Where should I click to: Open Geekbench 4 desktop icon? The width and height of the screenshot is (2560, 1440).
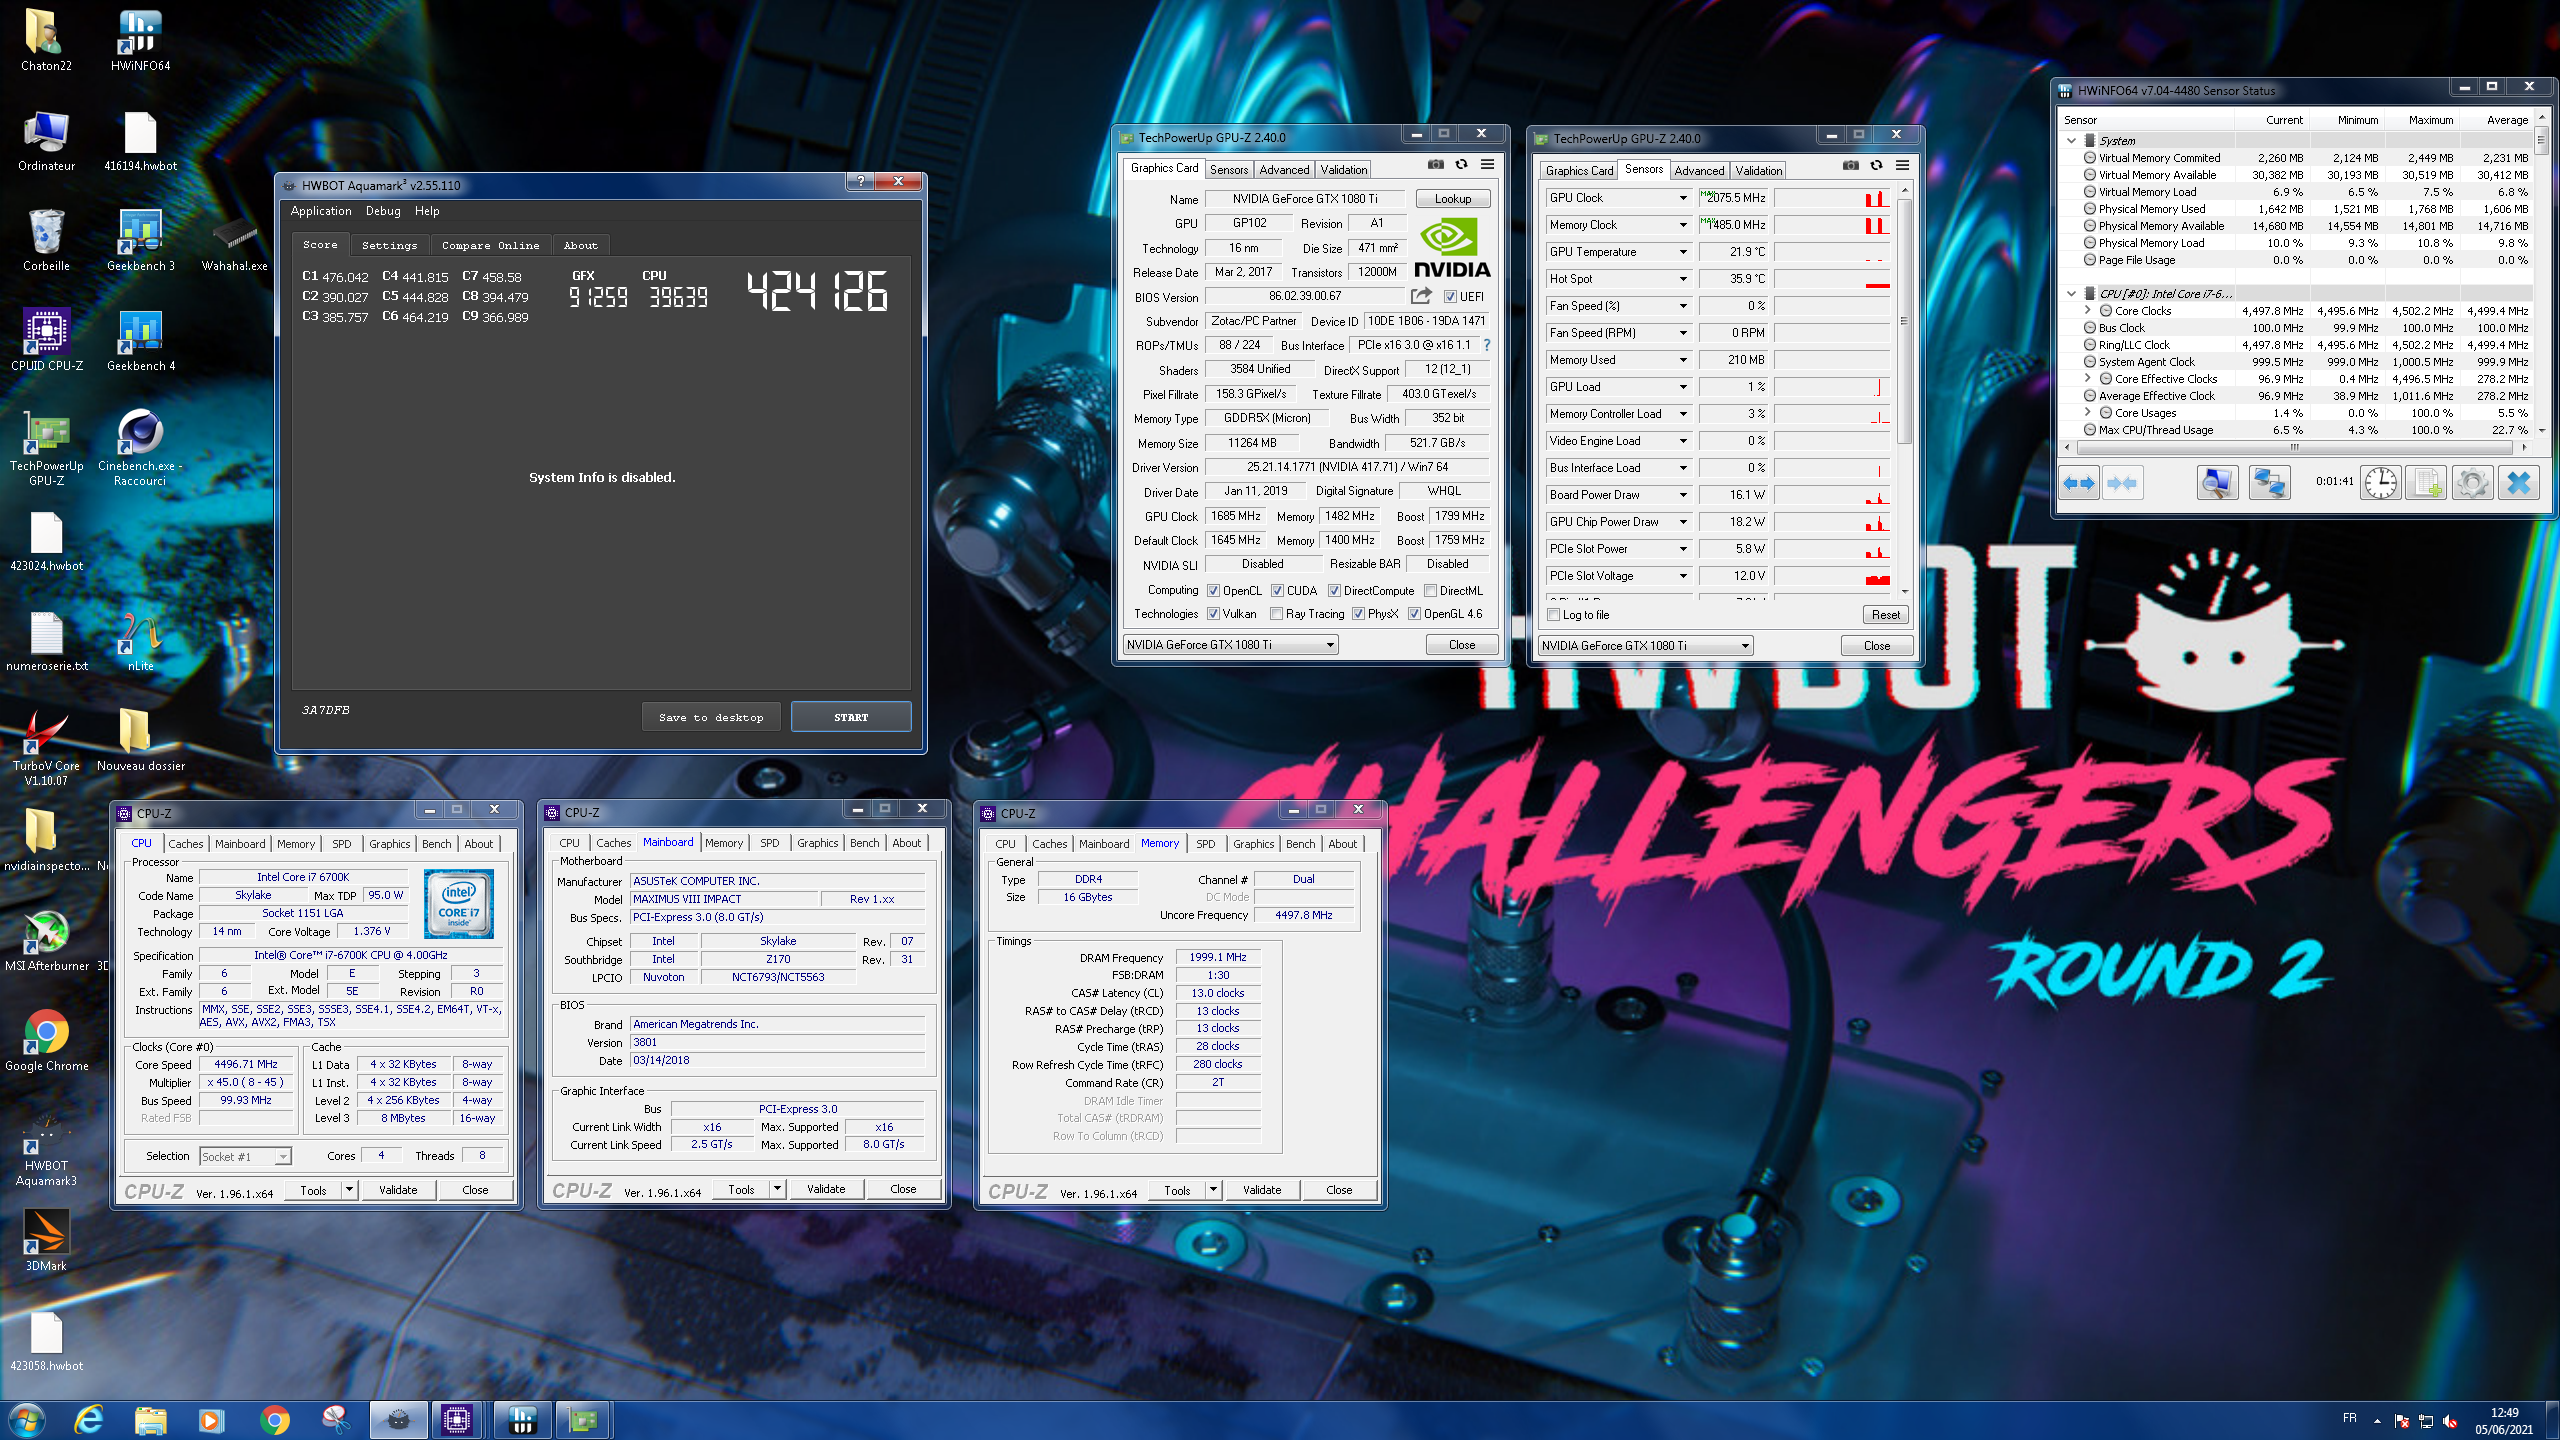click(x=140, y=340)
